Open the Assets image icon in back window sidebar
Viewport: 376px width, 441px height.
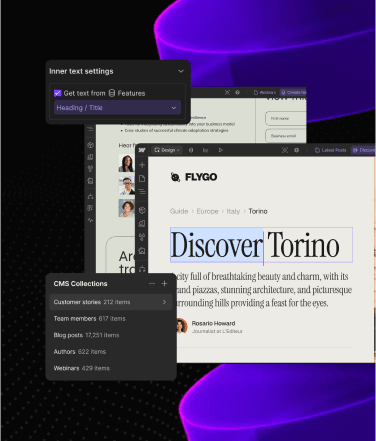pos(90,181)
